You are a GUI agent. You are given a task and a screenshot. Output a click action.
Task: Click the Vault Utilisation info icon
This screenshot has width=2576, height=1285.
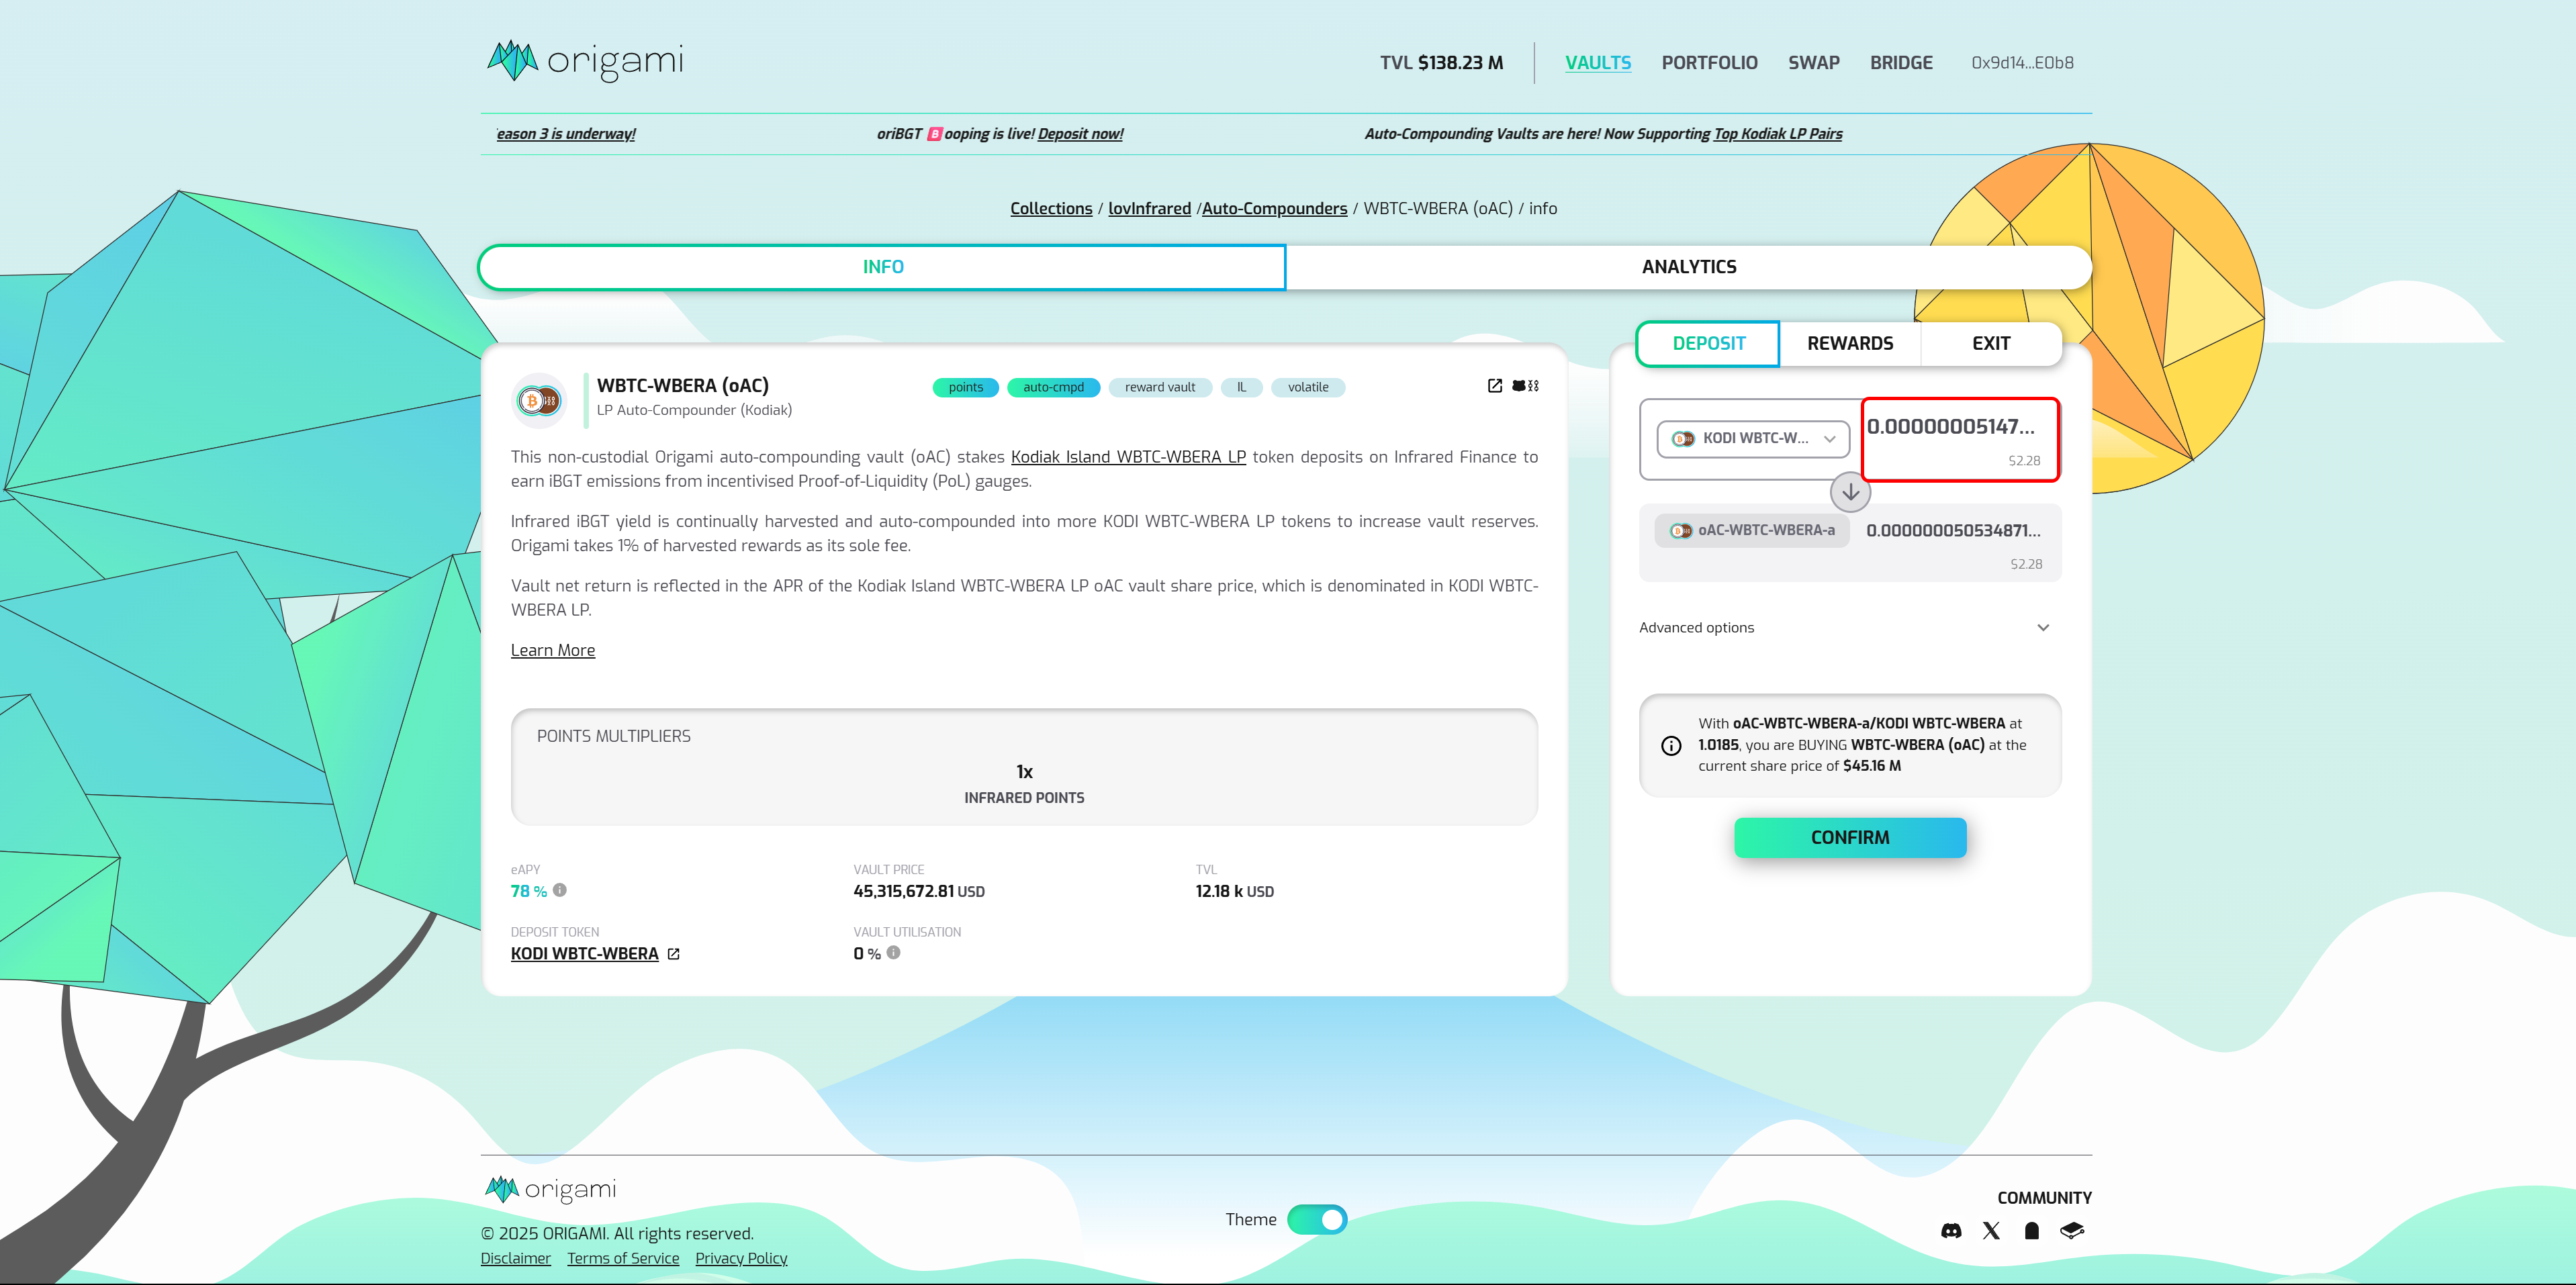[894, 953]
